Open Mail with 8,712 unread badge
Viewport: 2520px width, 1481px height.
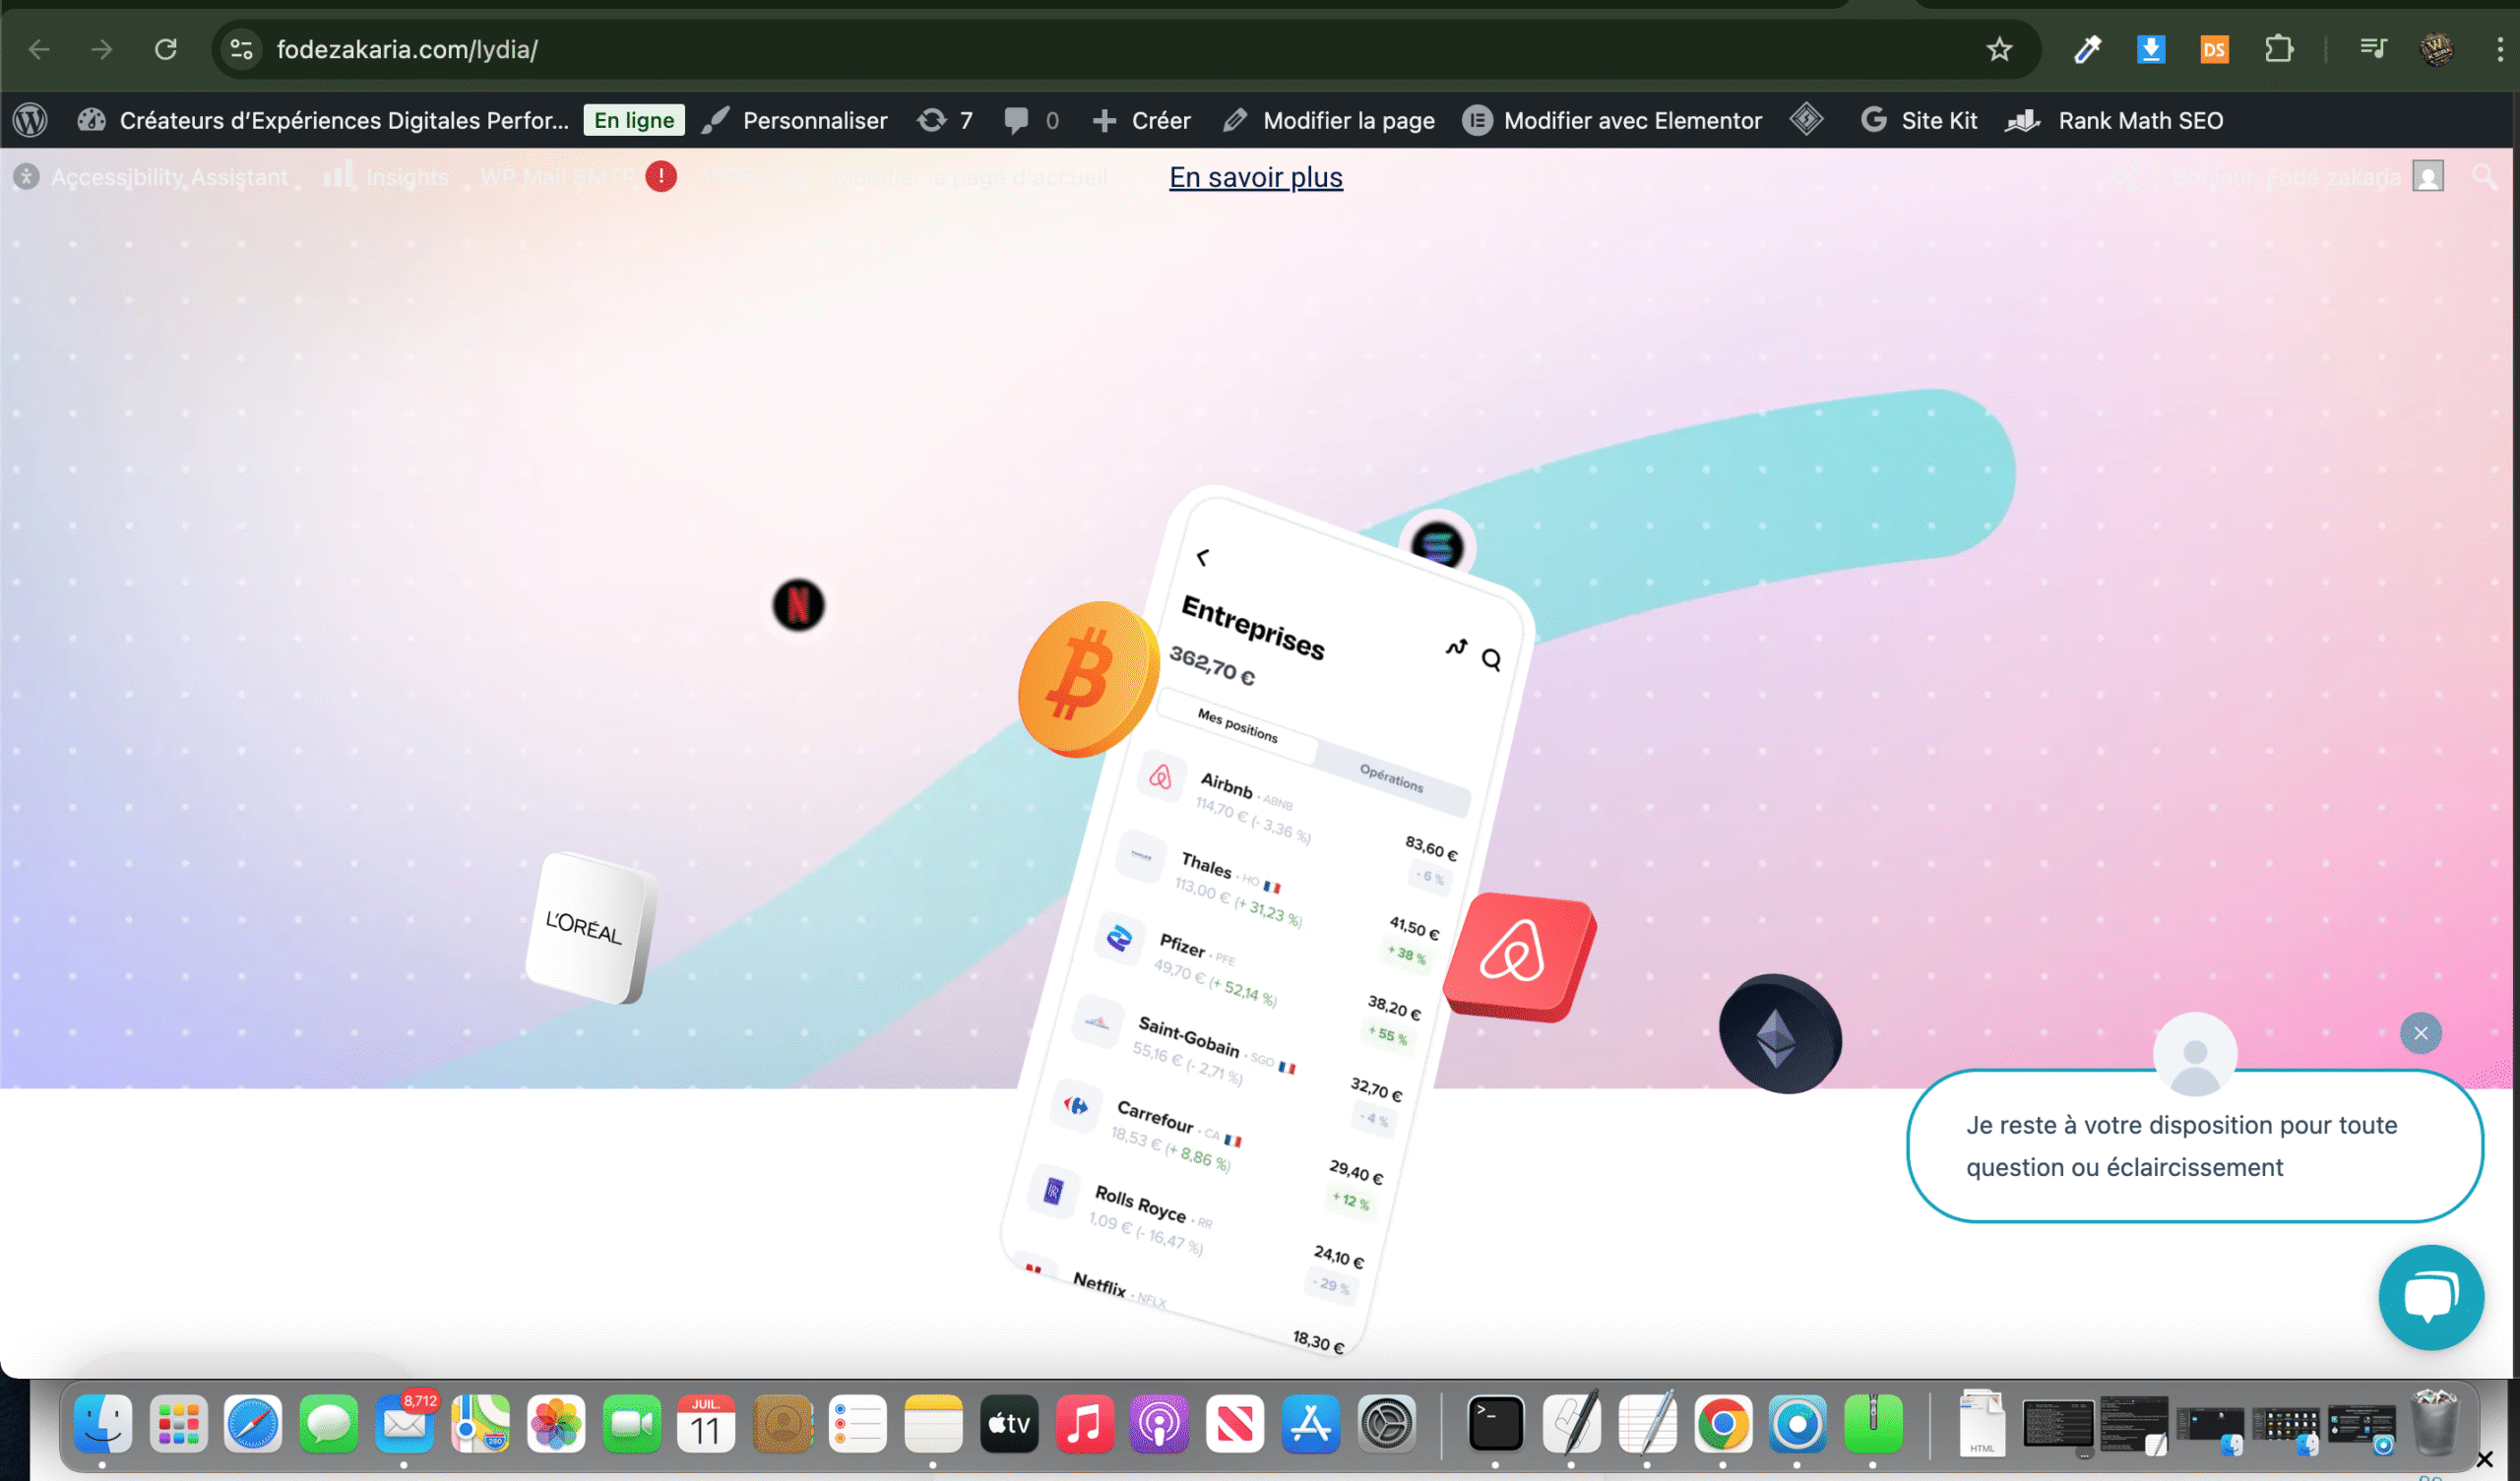(404, 1422)
